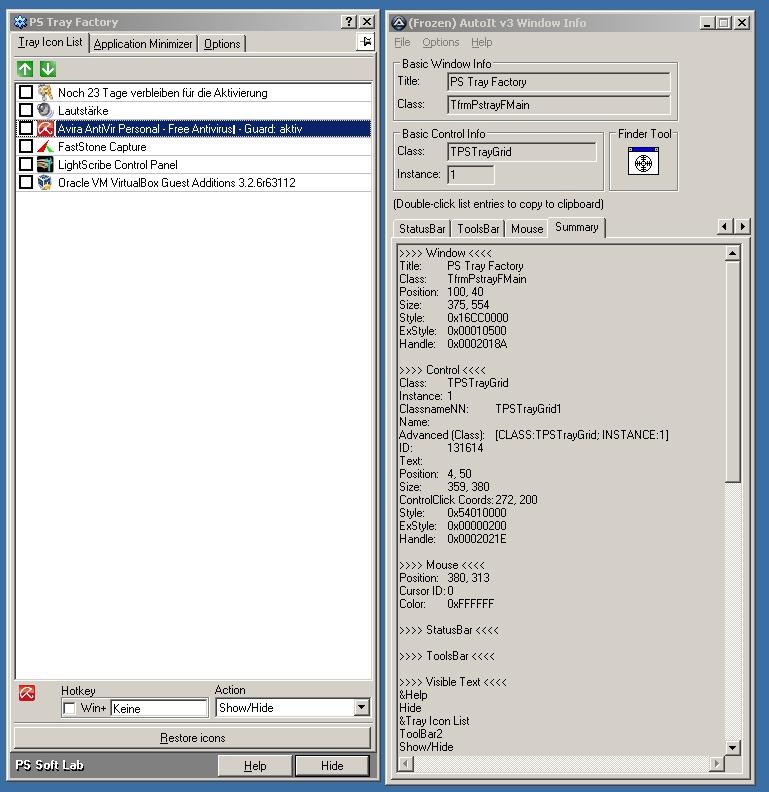This screenshot has height=792, width=769.
Task: Switch to the Application Minimizer tab
Action: click(143, 44)
